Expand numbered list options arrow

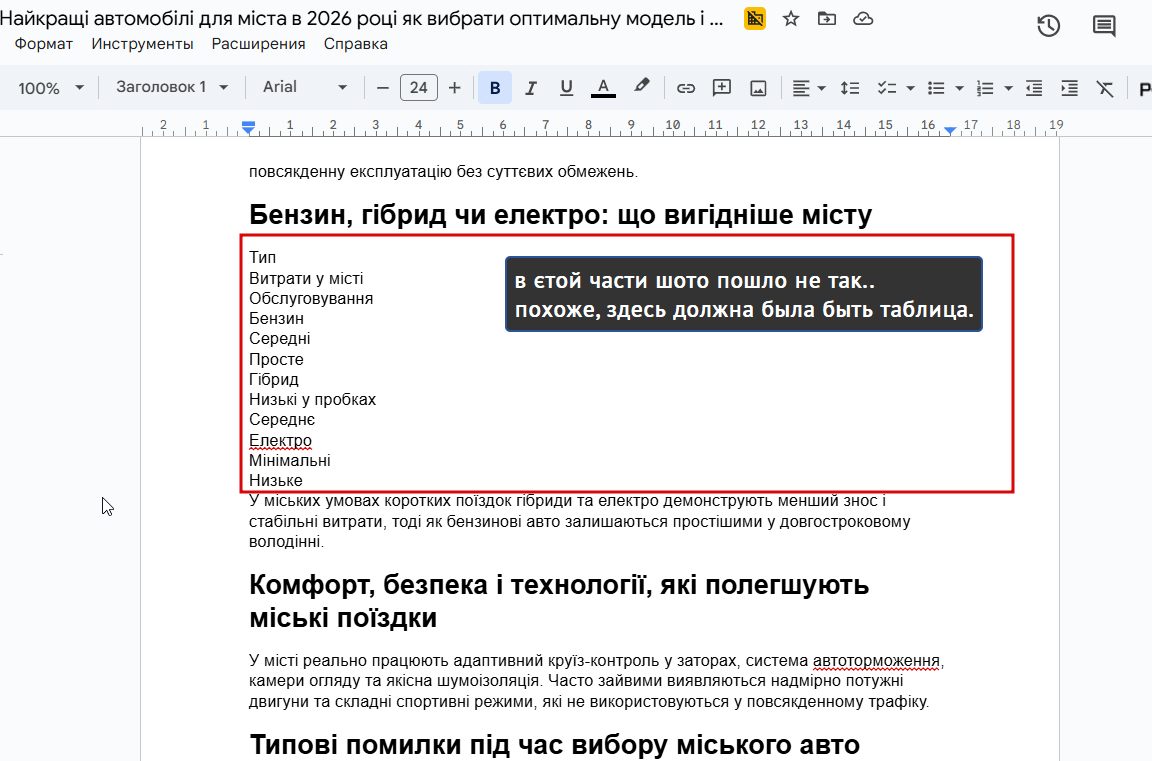1009,88
